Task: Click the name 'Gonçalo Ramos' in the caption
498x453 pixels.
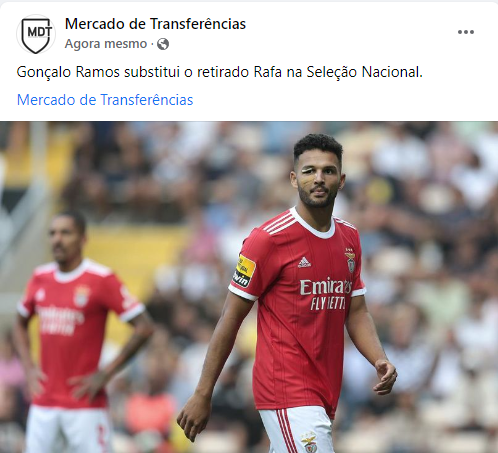Action: click(x=68, y=72)
